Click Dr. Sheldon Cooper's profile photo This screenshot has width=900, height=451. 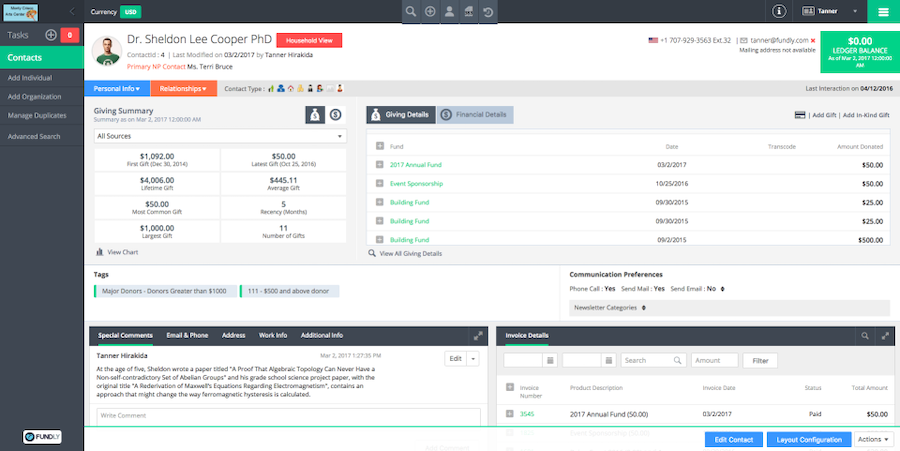(x=107, y=51)
